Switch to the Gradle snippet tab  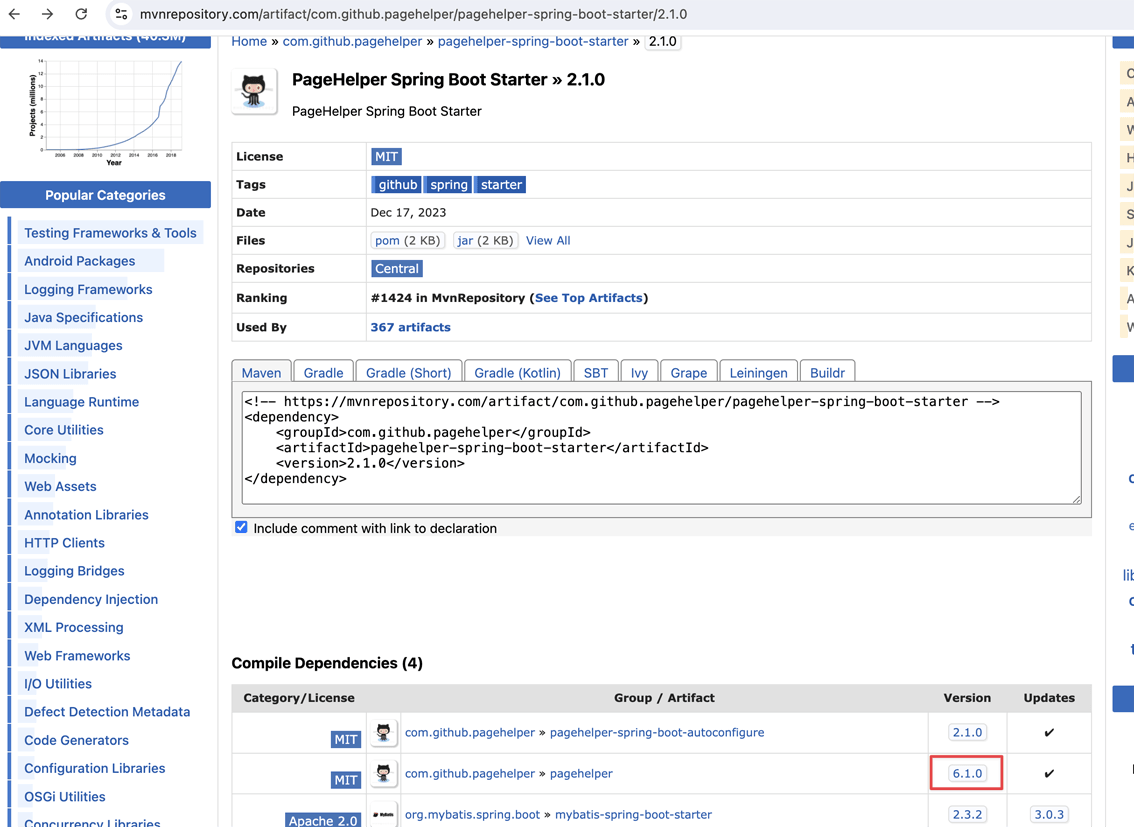(323, 371)
